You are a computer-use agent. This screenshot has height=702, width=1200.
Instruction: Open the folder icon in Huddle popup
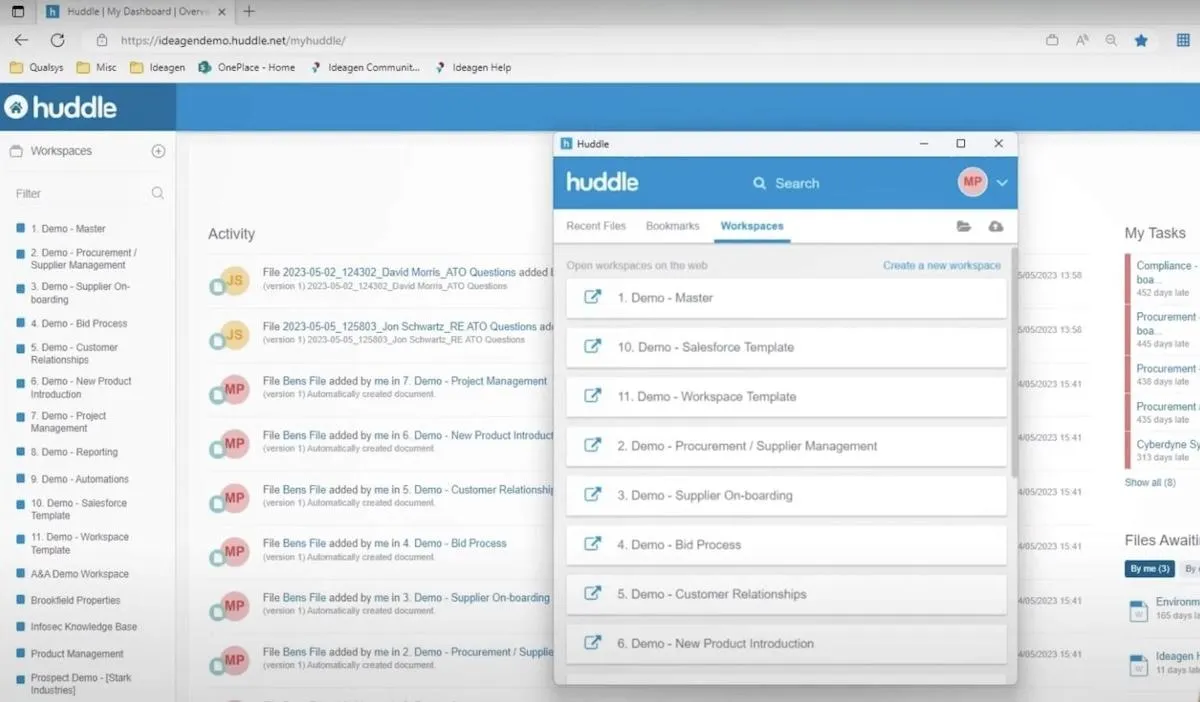pos(963,227)
